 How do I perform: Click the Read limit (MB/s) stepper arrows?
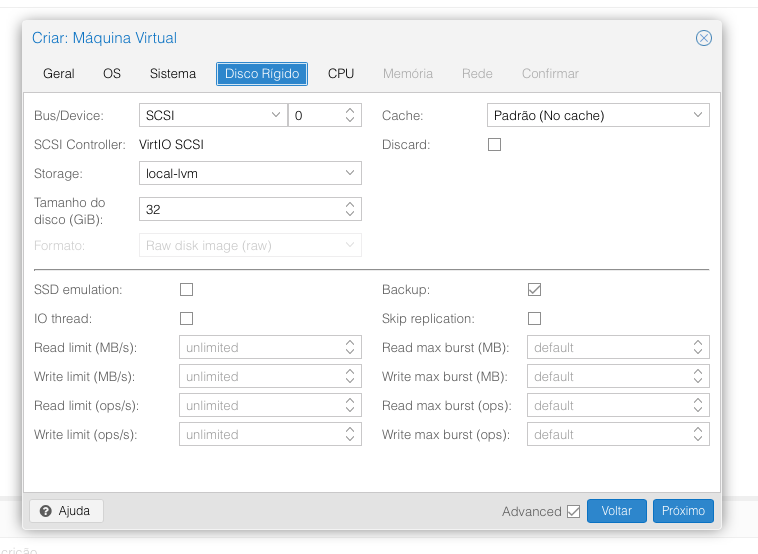pos(350,348)
